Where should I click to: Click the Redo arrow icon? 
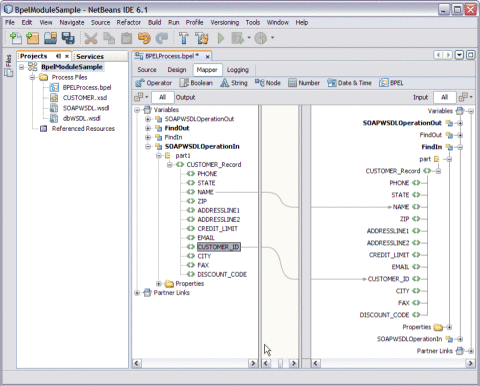(x=162, y=38)
